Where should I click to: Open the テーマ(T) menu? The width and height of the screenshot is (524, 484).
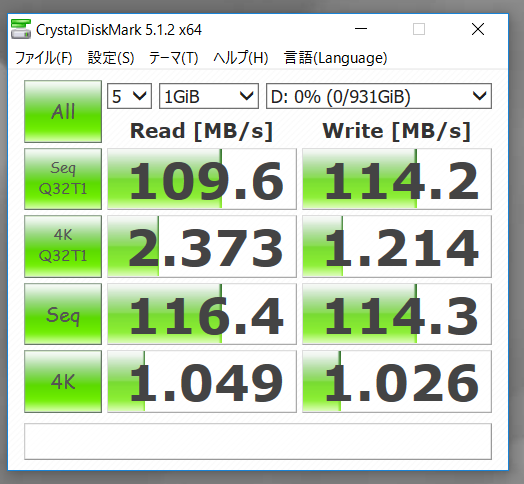pyautogui.click(x=173, y=58)
